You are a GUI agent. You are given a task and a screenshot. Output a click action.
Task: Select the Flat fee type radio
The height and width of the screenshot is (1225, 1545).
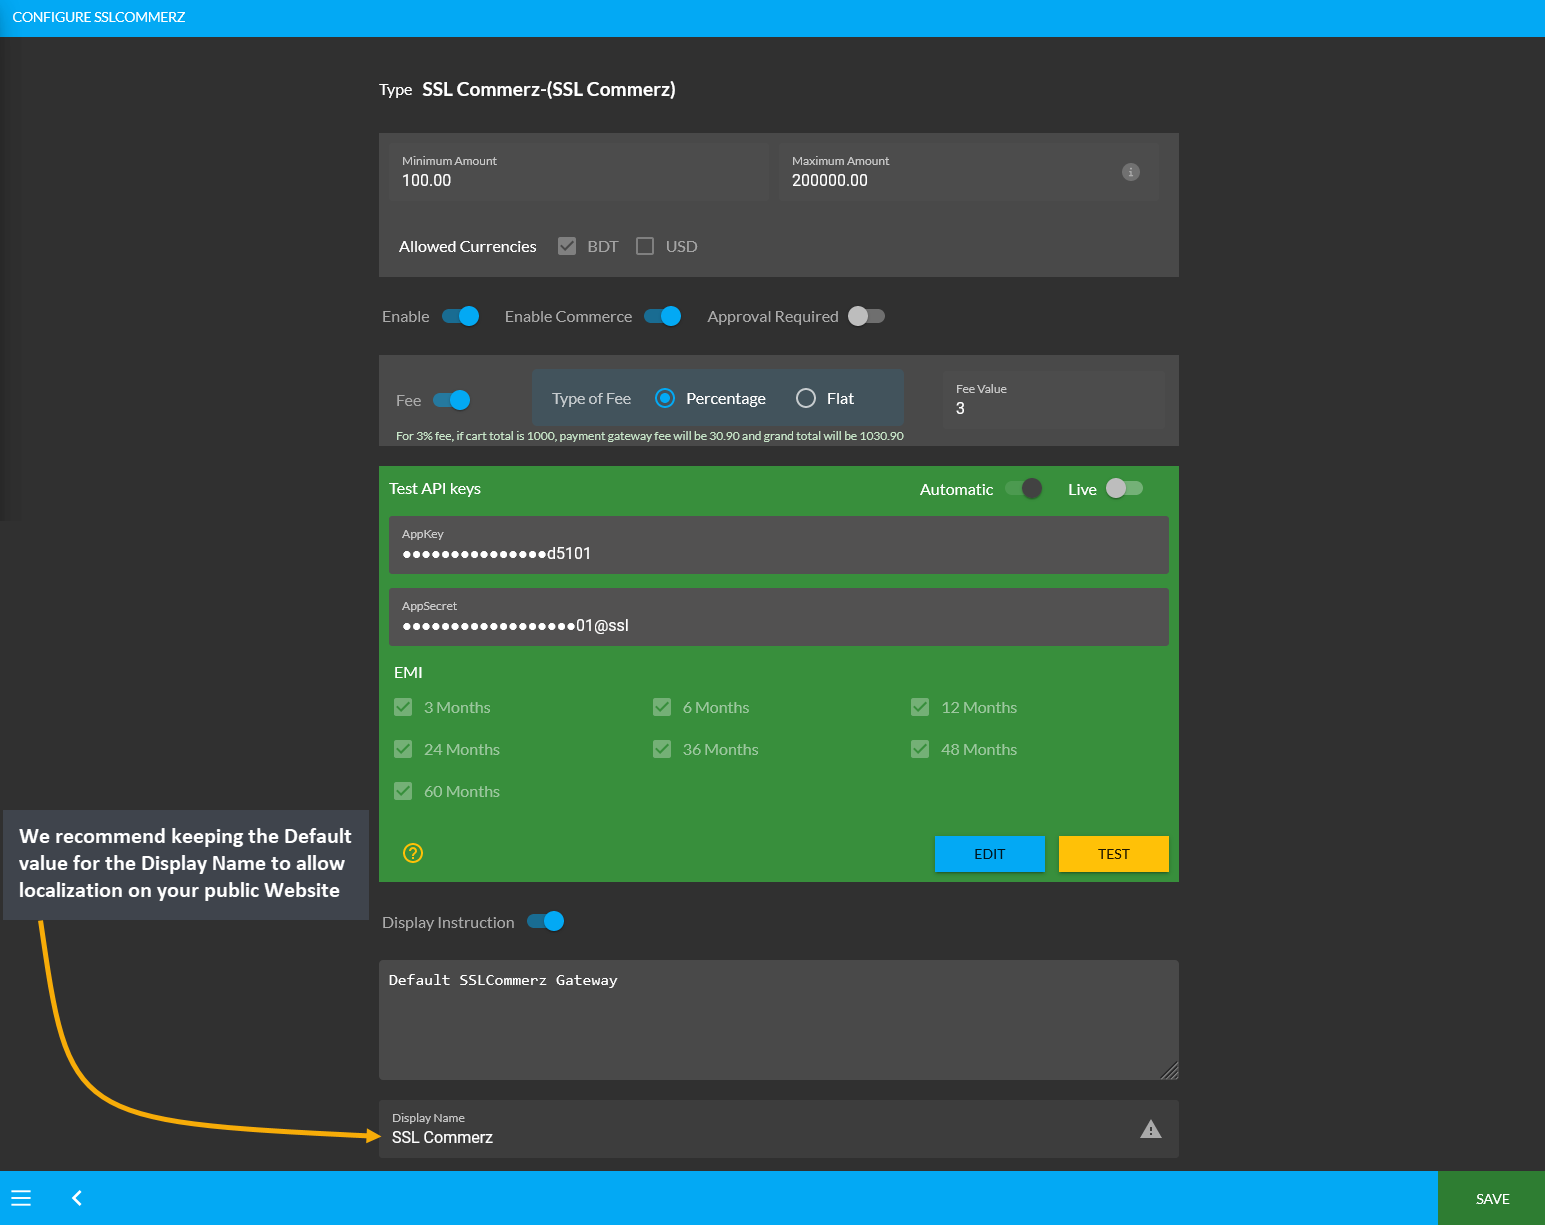point(806,398)
